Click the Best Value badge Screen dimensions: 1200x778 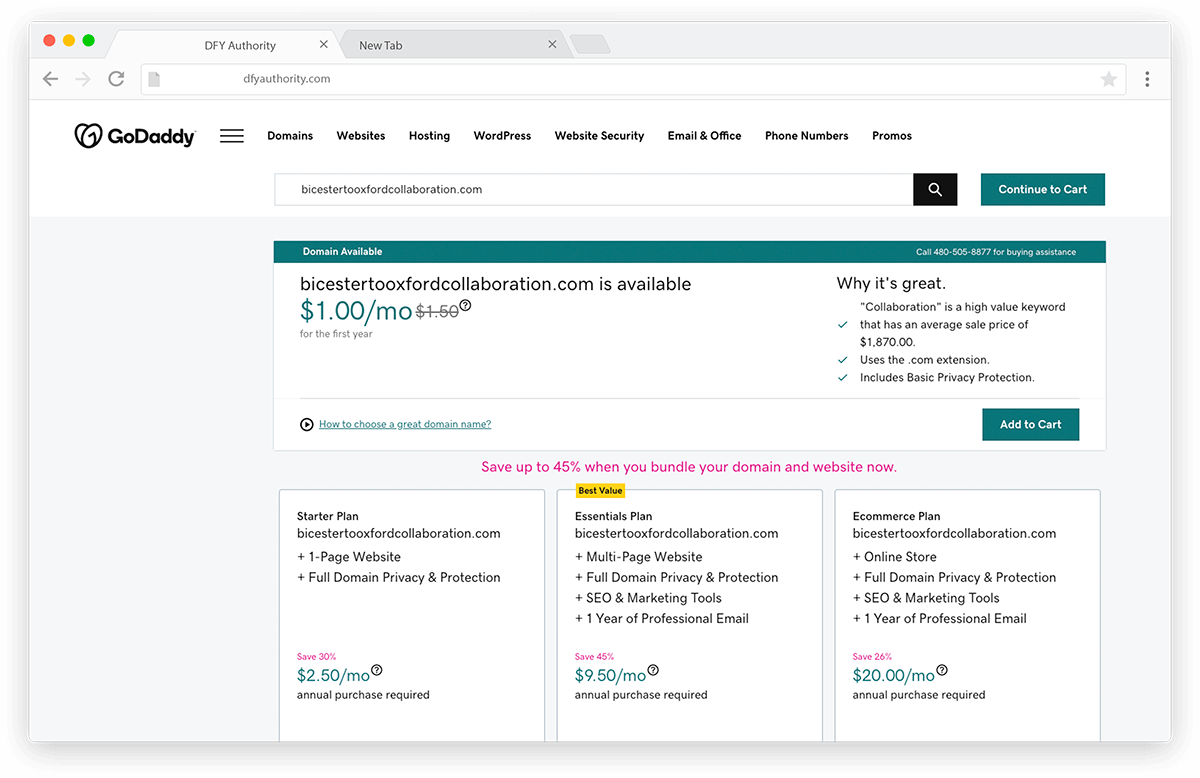pyautogui.click(x=601, y=490)
